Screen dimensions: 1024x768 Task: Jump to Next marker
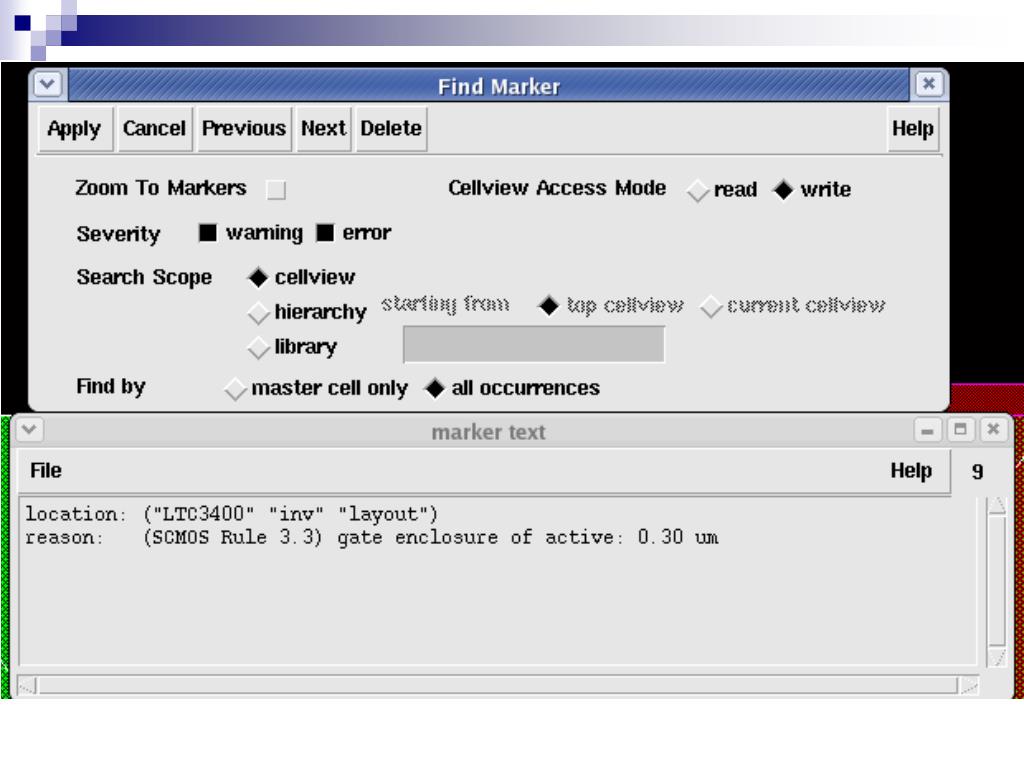pos(324,129)
